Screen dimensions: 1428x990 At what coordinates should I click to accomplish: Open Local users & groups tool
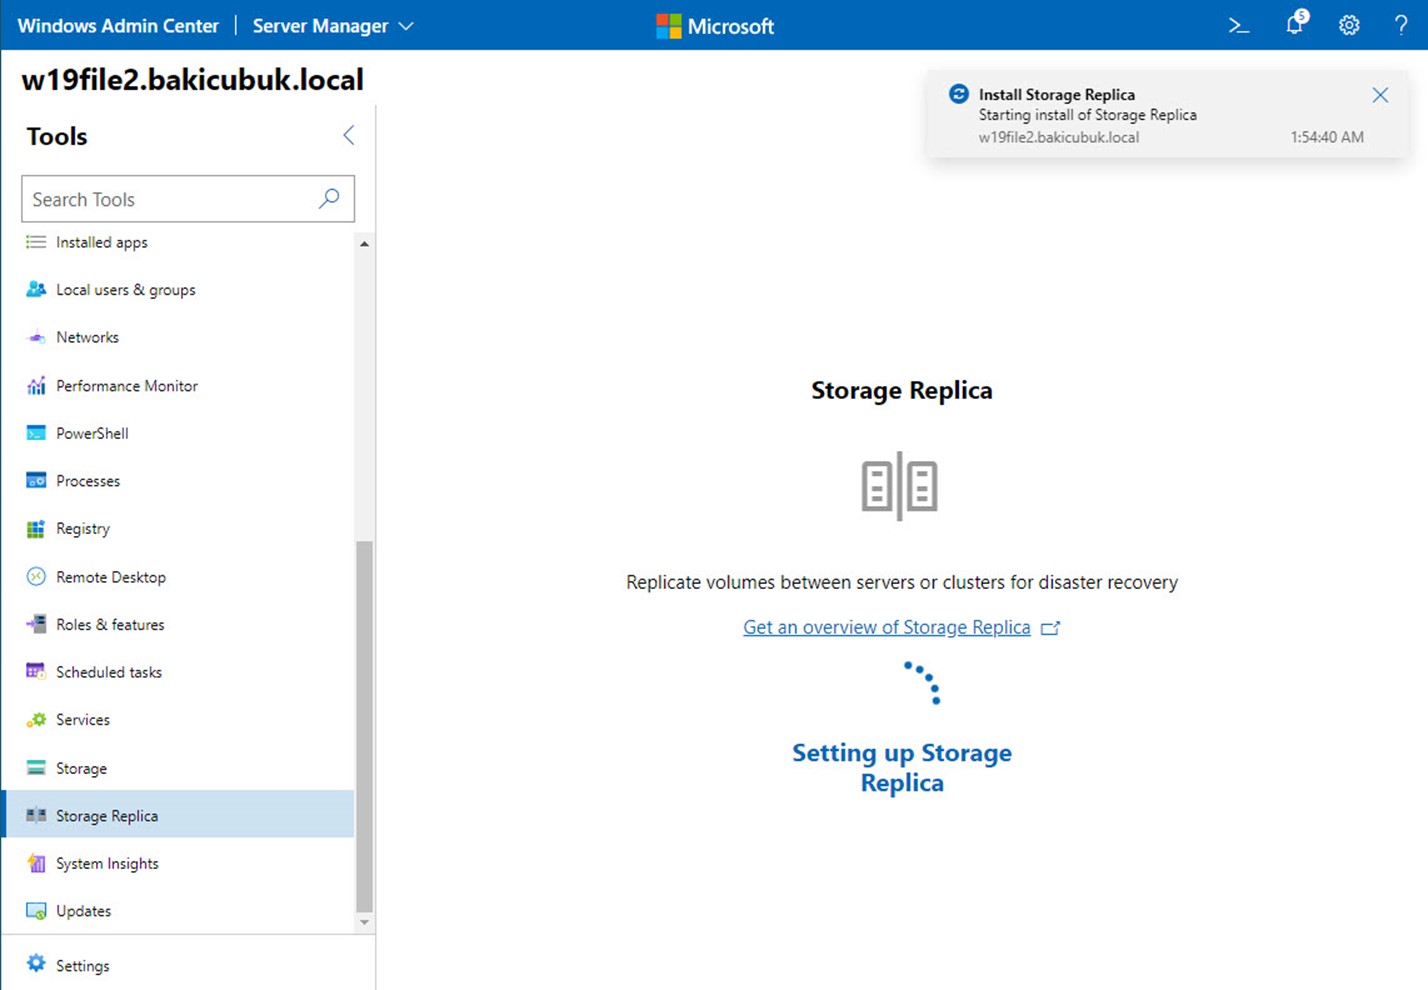(126, 290)
